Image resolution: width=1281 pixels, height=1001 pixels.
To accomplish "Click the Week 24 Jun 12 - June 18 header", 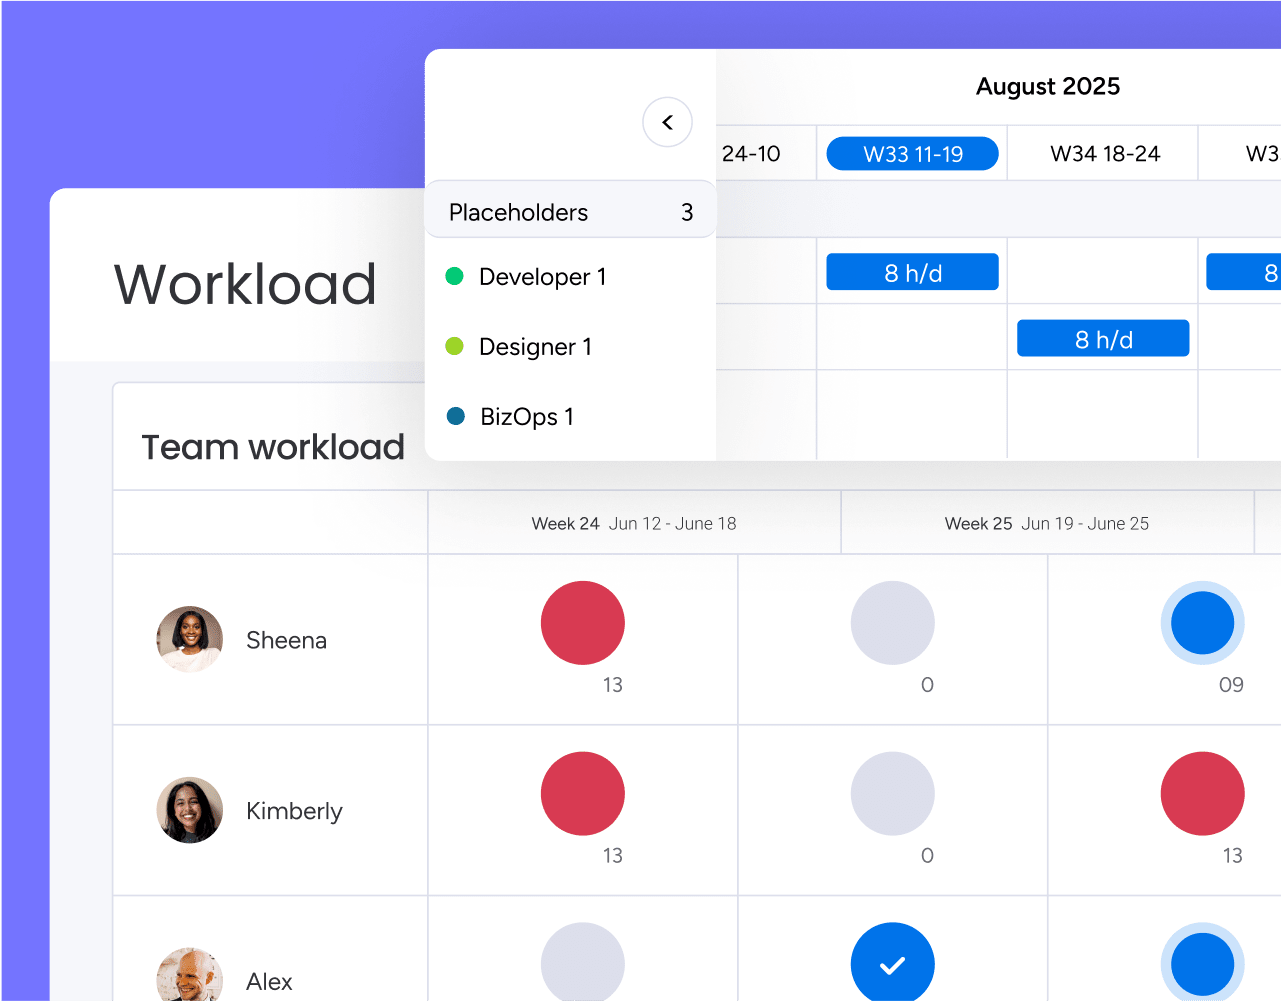I will [633, 523].
